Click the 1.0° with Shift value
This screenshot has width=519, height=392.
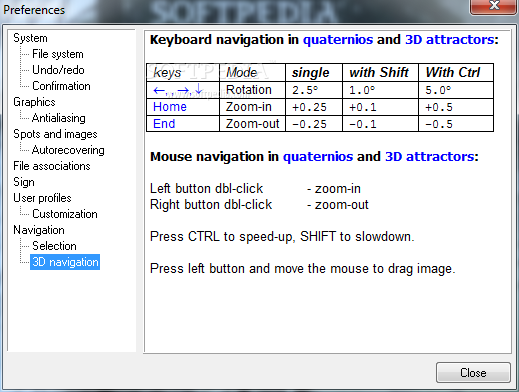380,90
